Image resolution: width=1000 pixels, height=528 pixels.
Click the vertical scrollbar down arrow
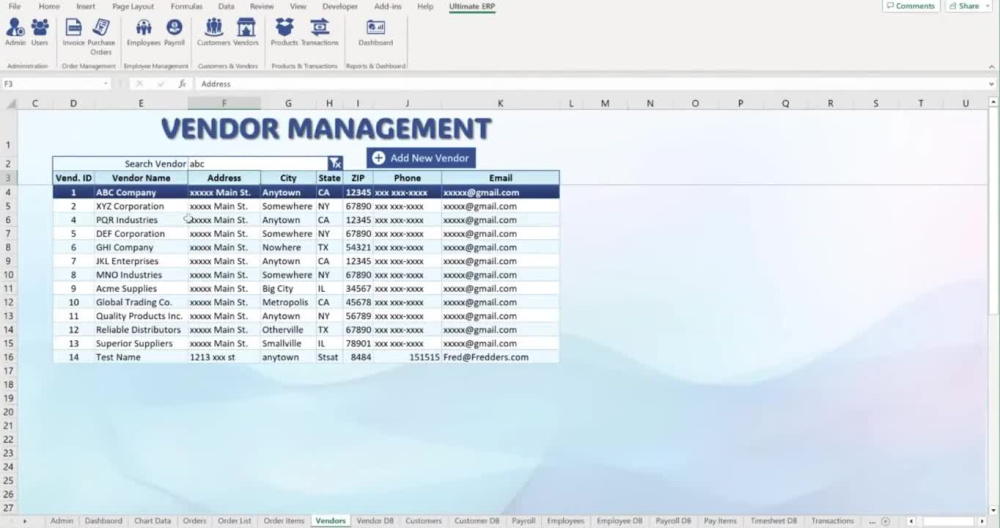click(x=993, y=510)
